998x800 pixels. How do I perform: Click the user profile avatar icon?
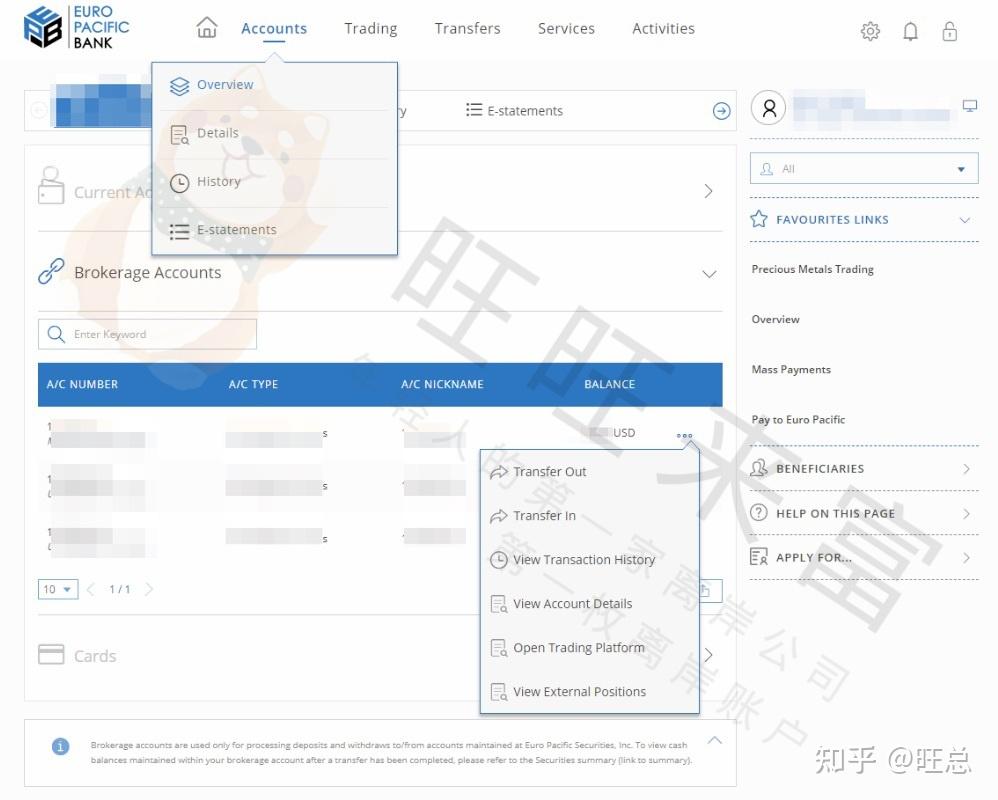tap(769, 109)
